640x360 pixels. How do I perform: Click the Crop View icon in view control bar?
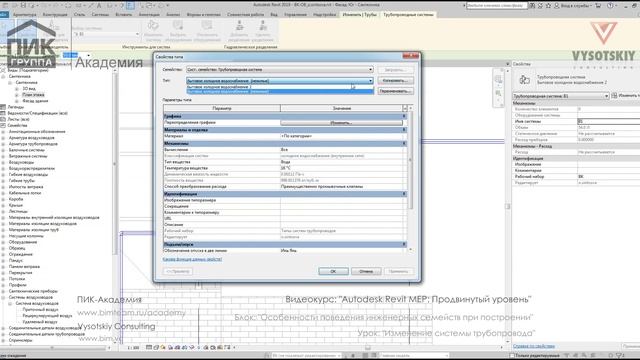click(x=178, y=347)
